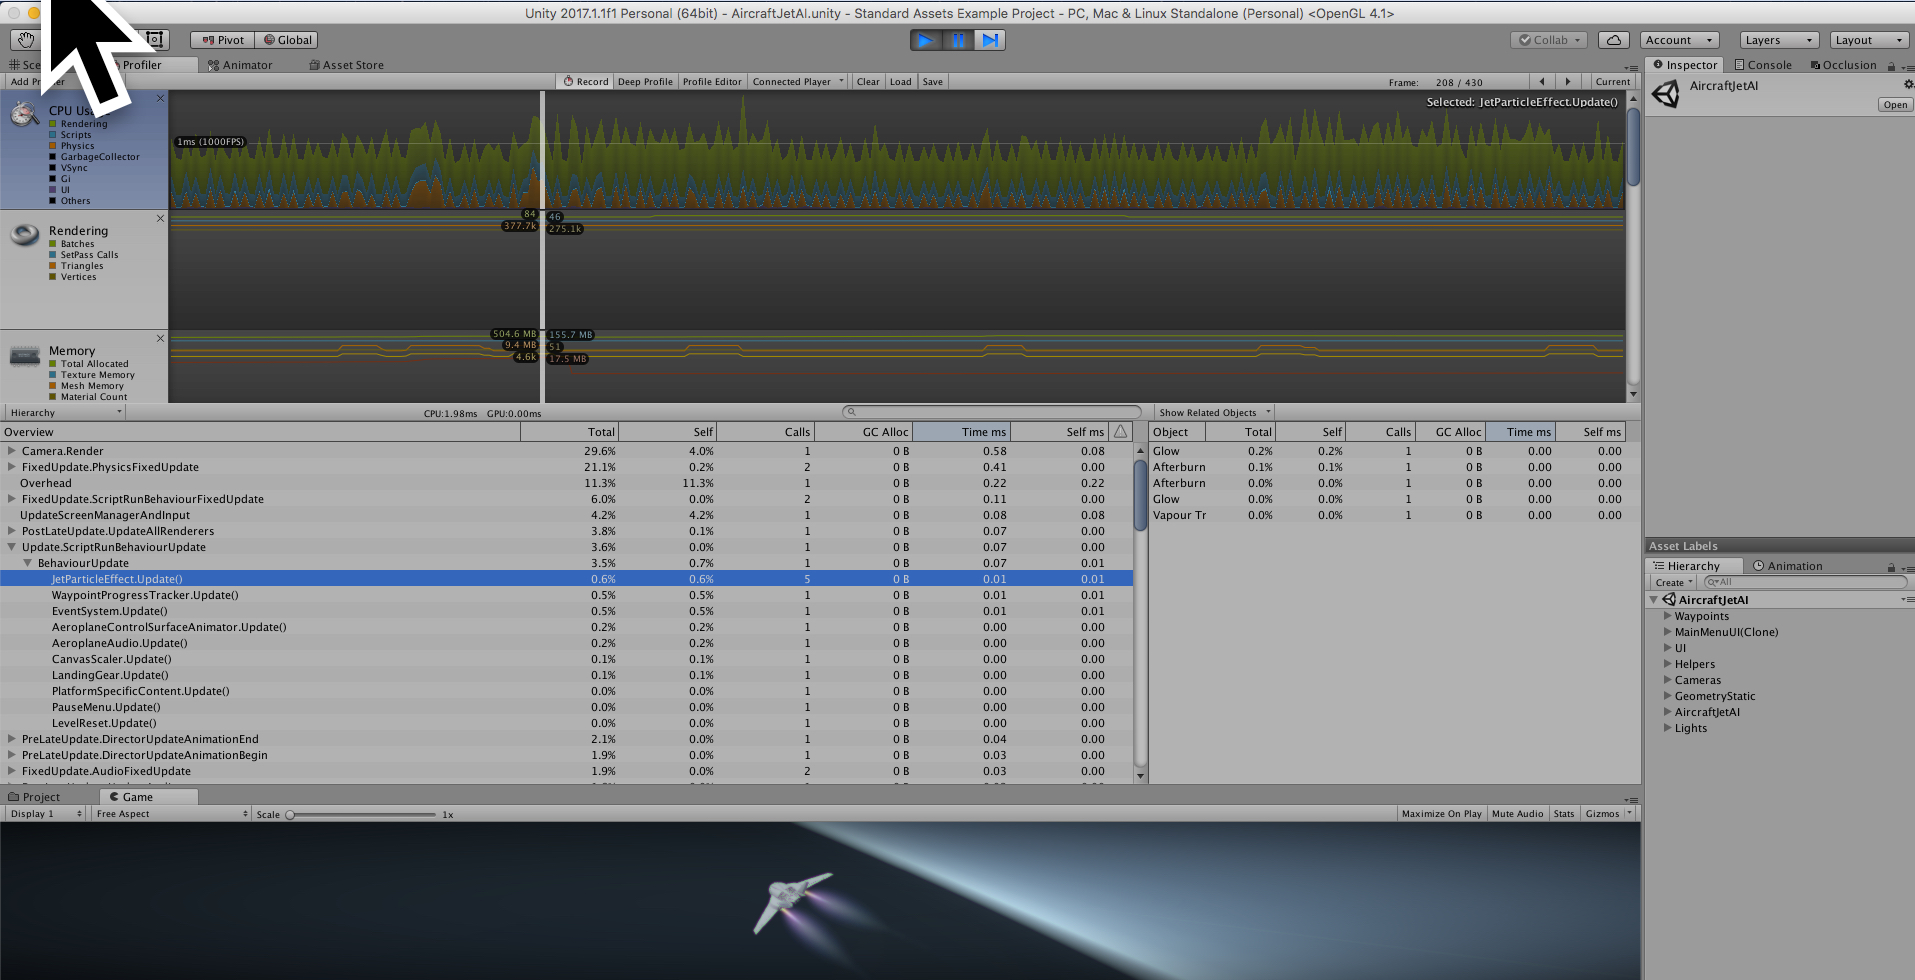
Task: Click the warning column icon in Overview
Action: (x=1120, y=432)
